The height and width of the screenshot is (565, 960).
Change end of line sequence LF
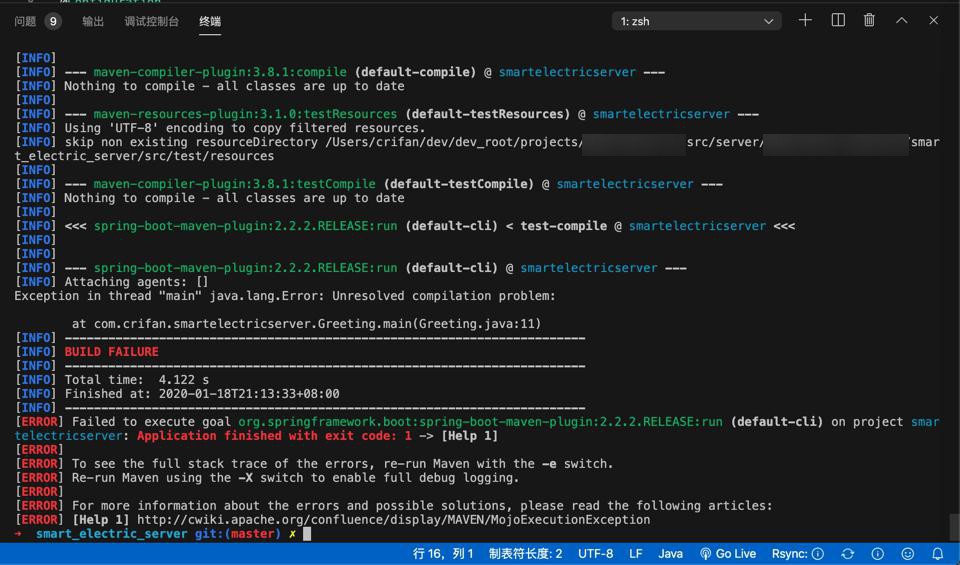tap(636, 554)
